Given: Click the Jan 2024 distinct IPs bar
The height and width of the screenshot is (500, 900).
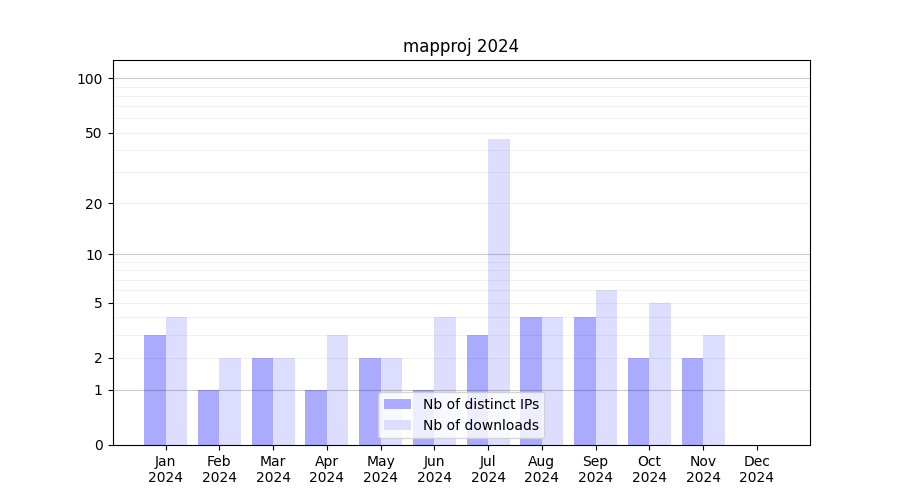Looking at the screenshot, I should click(155, 390).
